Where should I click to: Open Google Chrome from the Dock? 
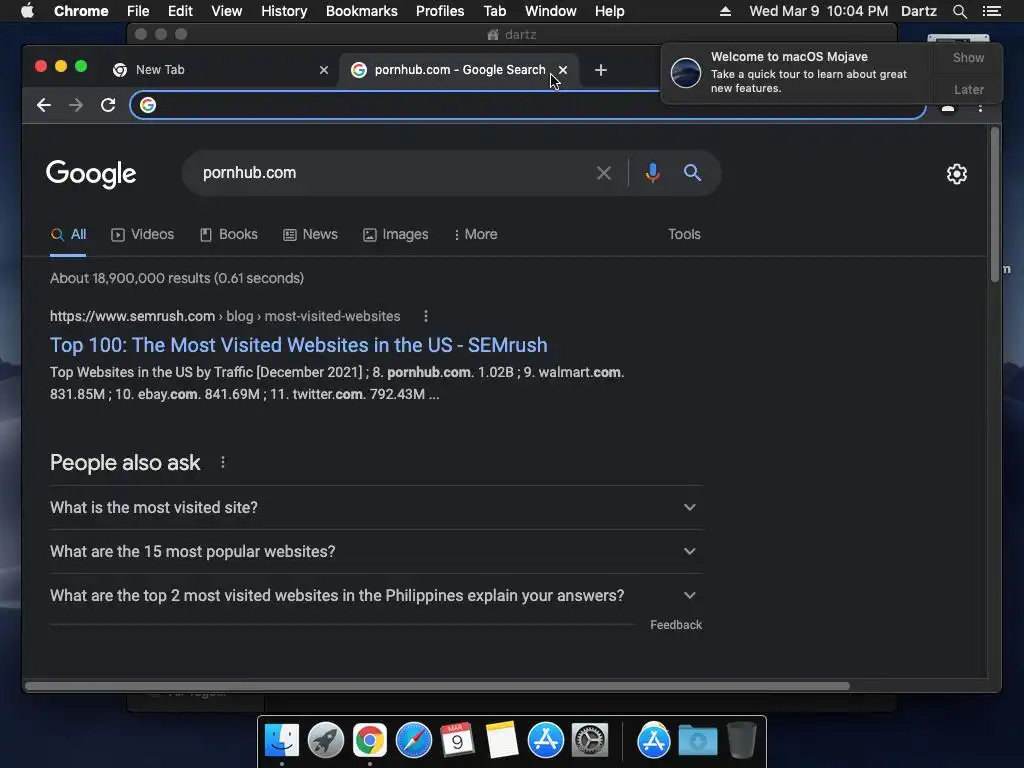pyautogui.click(x=370, y=741)
